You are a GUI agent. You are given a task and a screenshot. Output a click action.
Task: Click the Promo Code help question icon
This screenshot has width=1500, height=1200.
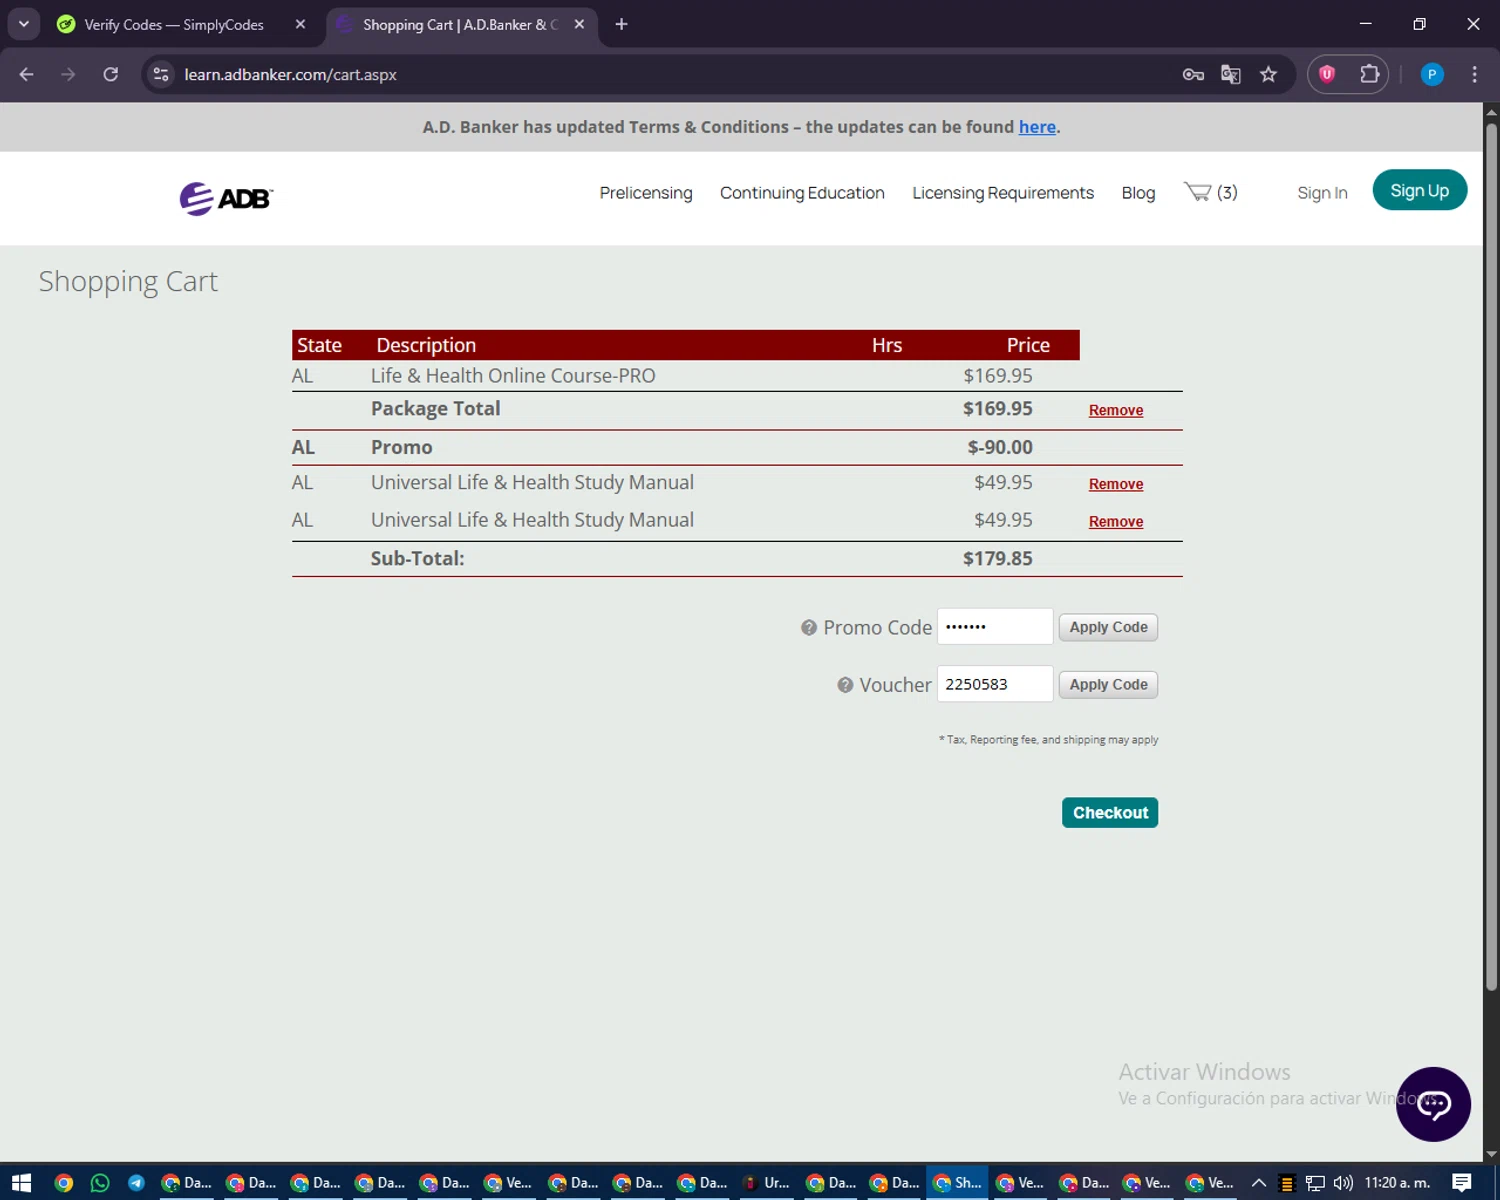809,628
